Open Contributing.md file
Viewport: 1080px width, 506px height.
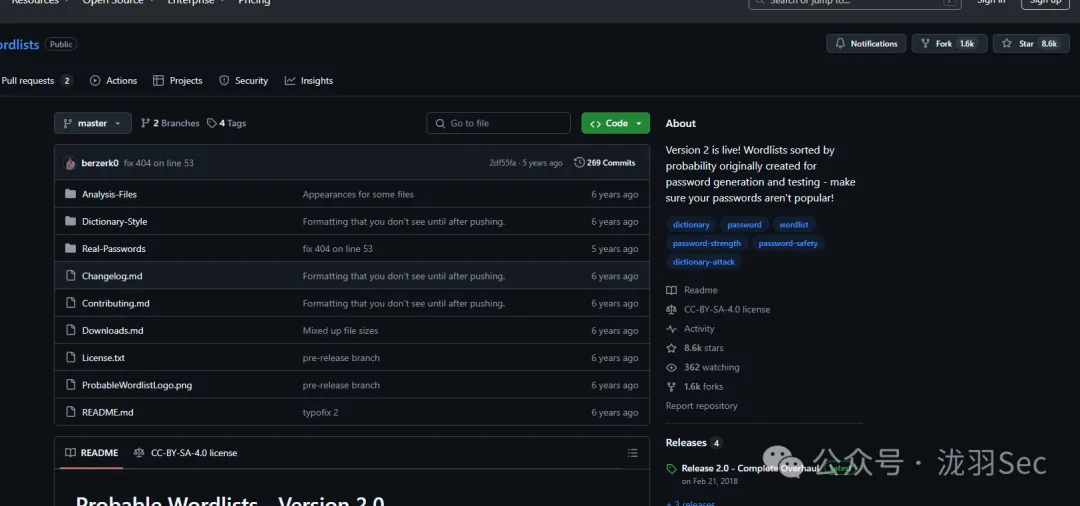(116, 304)
